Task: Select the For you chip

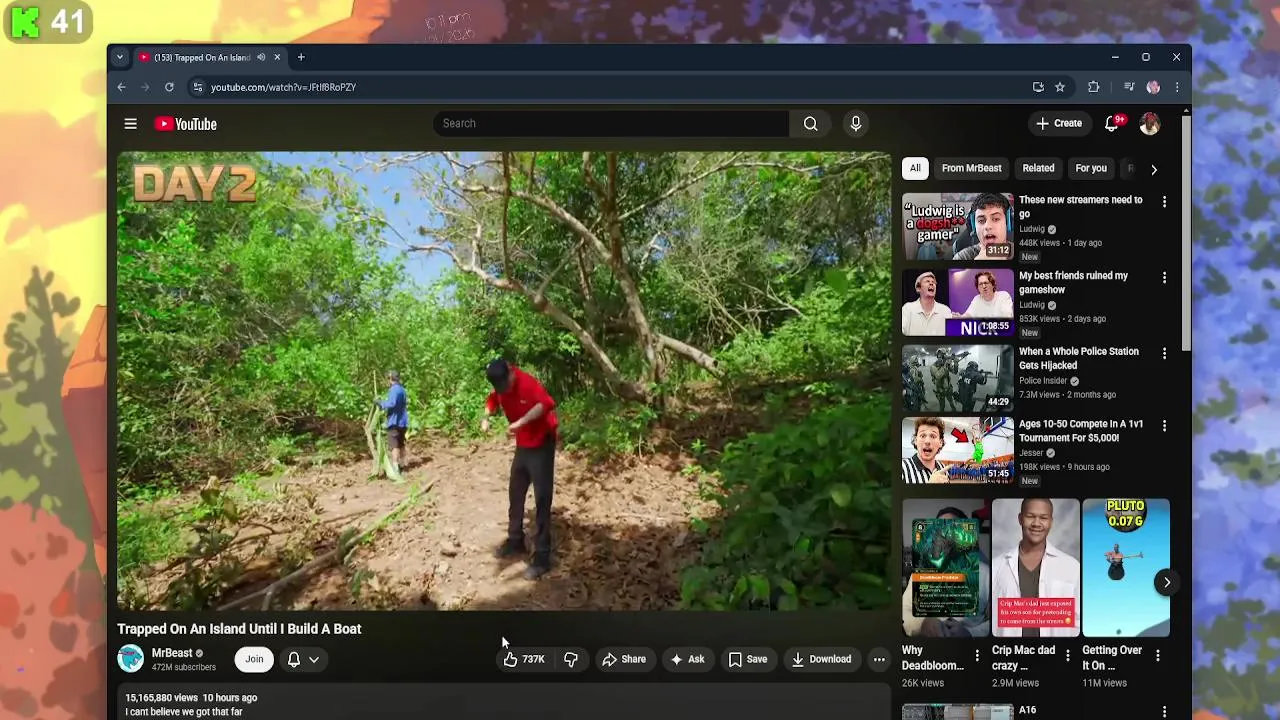Action: point(1091,168)
